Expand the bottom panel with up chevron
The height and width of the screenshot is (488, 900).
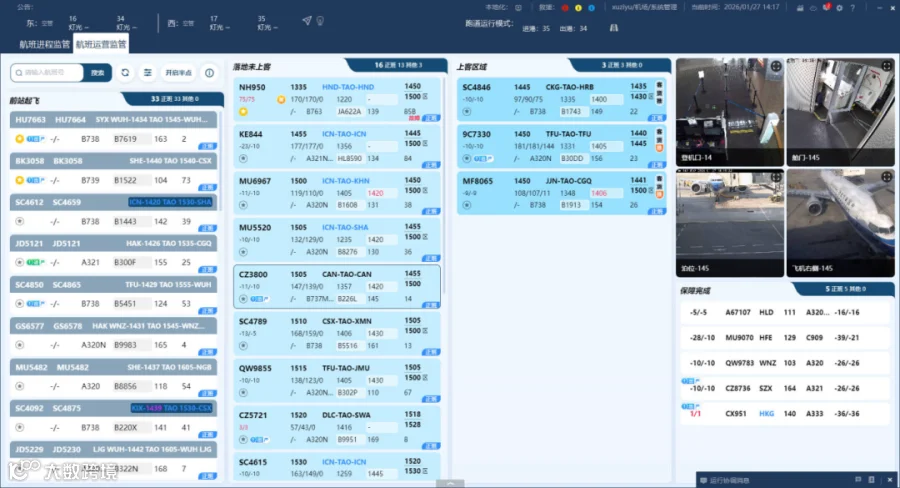point(450,484)
